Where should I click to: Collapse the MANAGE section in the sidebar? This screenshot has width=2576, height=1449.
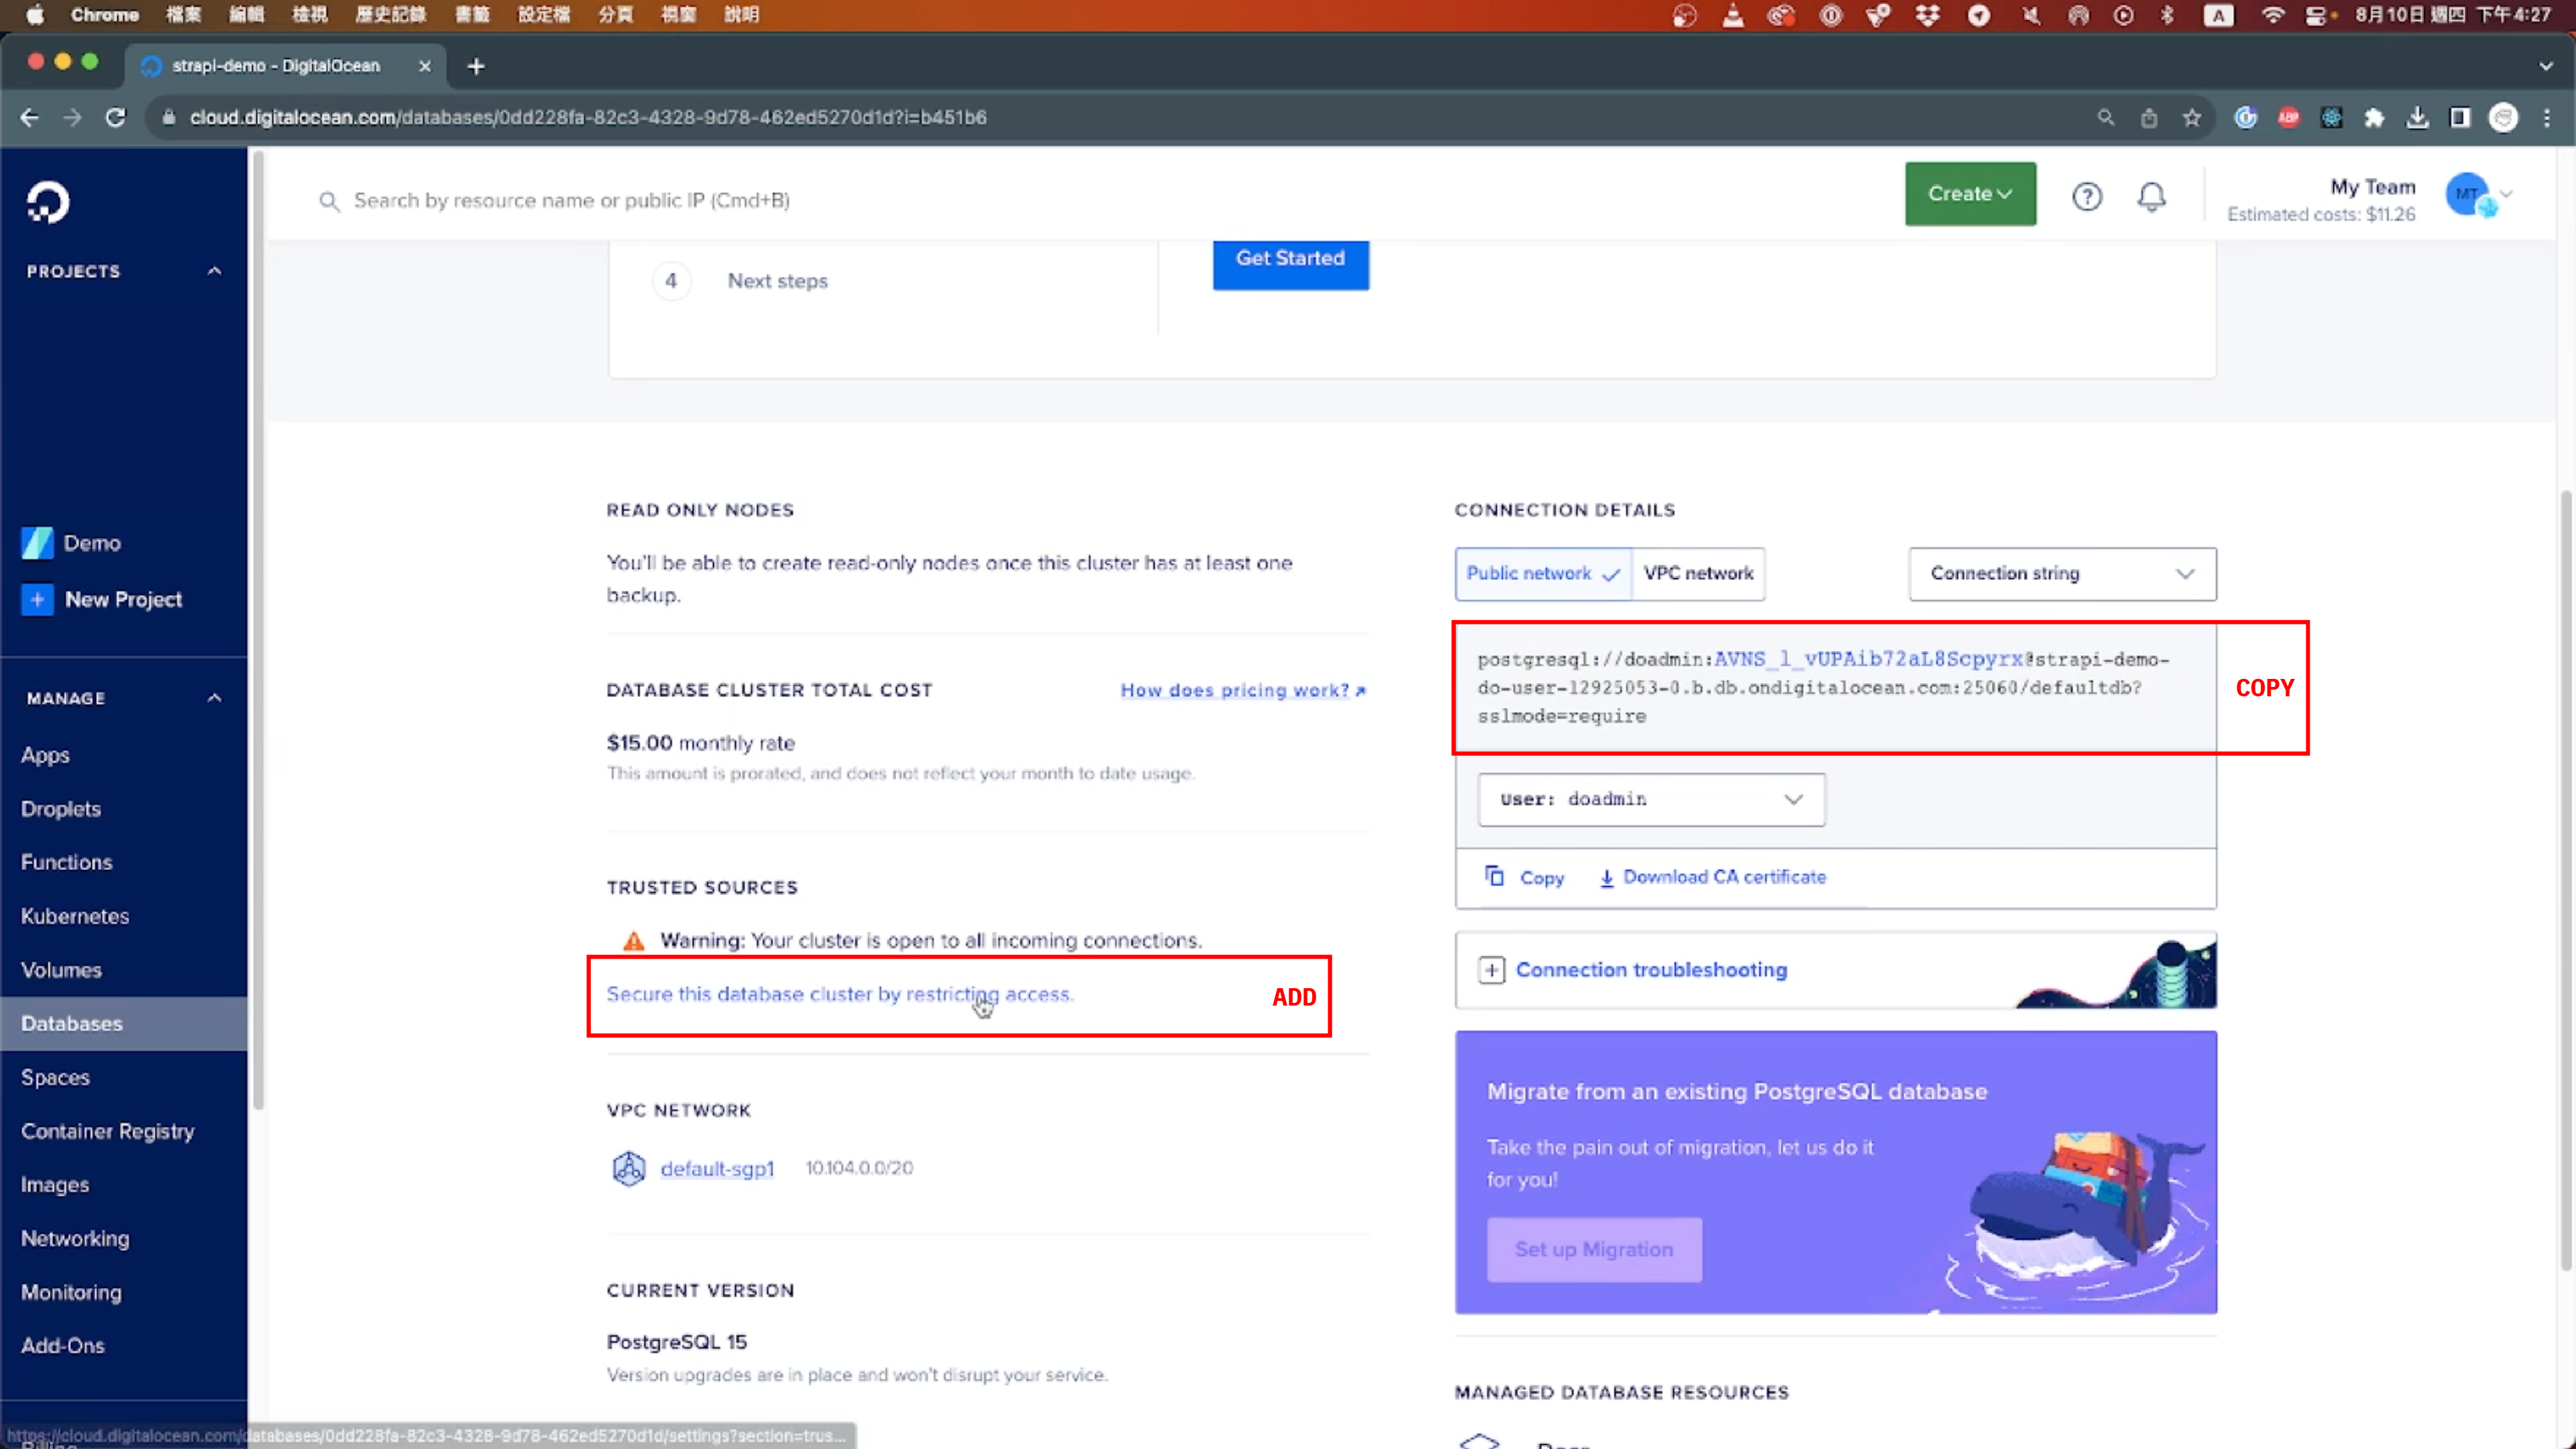click(213, 697)
